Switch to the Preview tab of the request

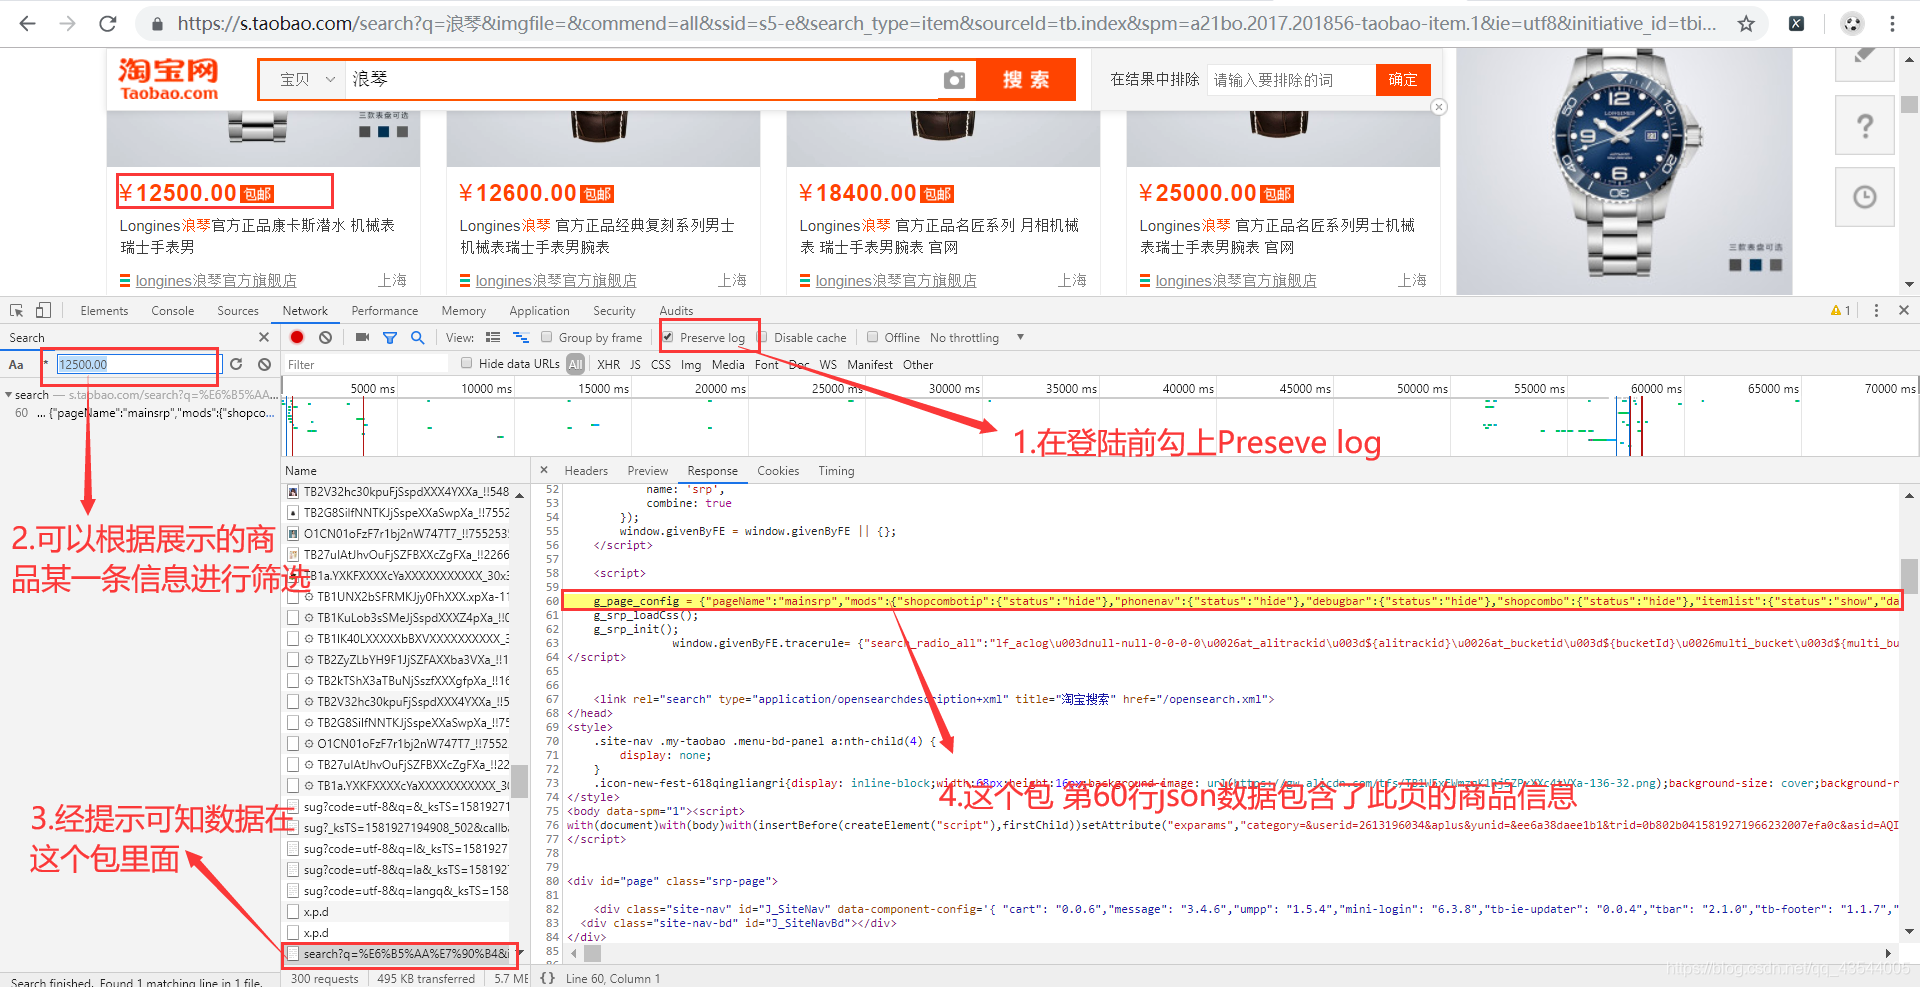pyautogui.click(x=648, y=471)
